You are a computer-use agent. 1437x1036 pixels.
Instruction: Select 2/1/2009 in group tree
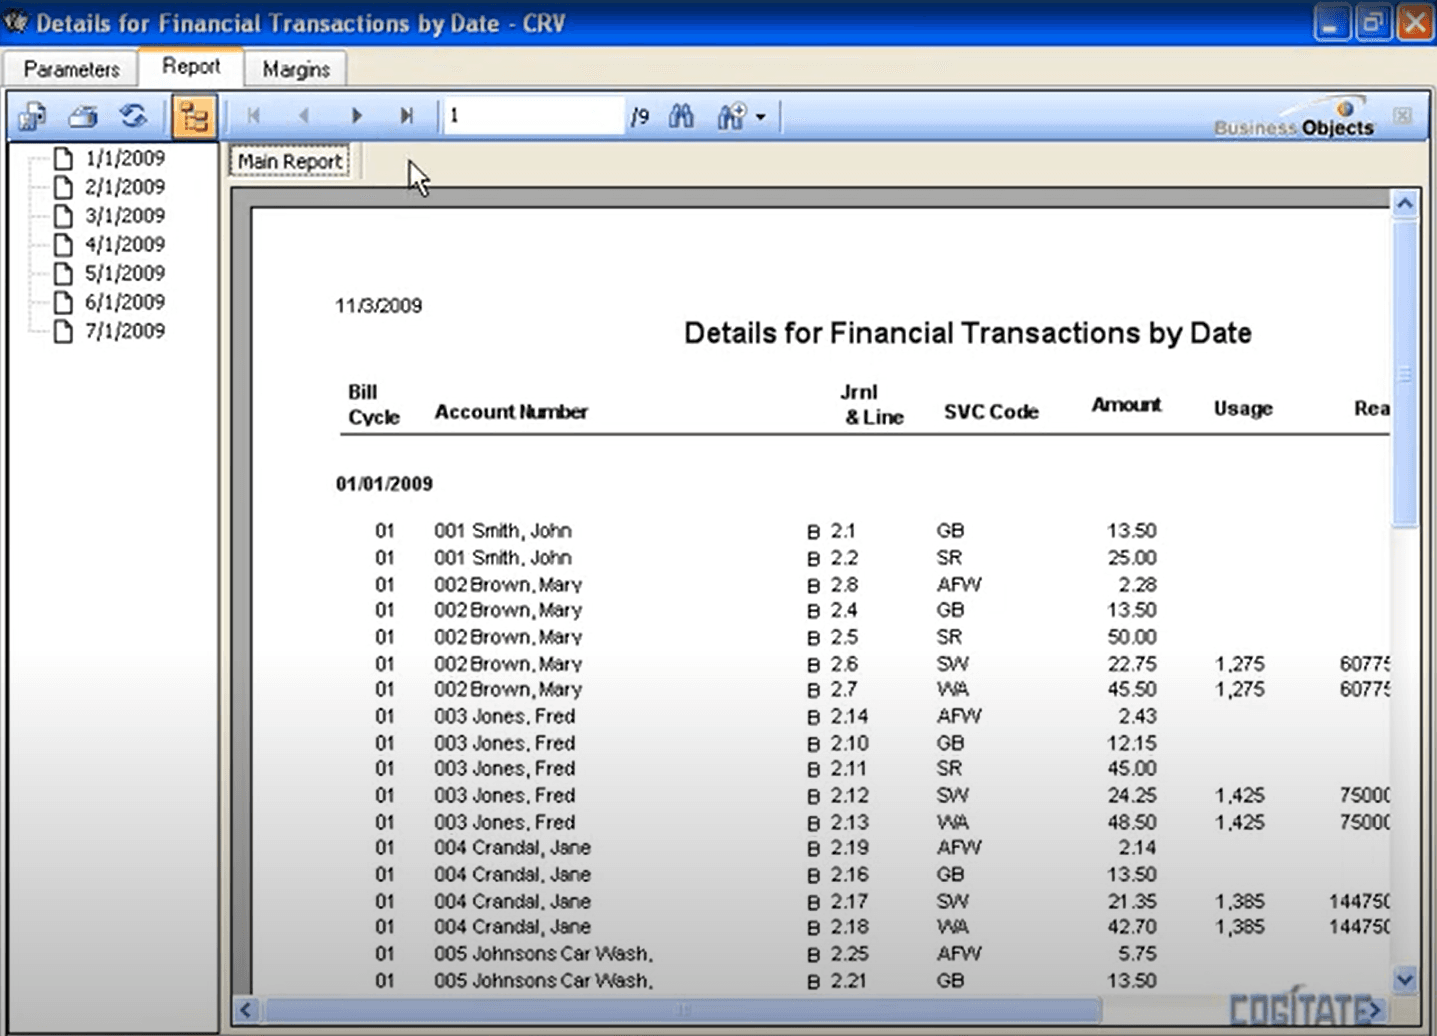(124, 187)
